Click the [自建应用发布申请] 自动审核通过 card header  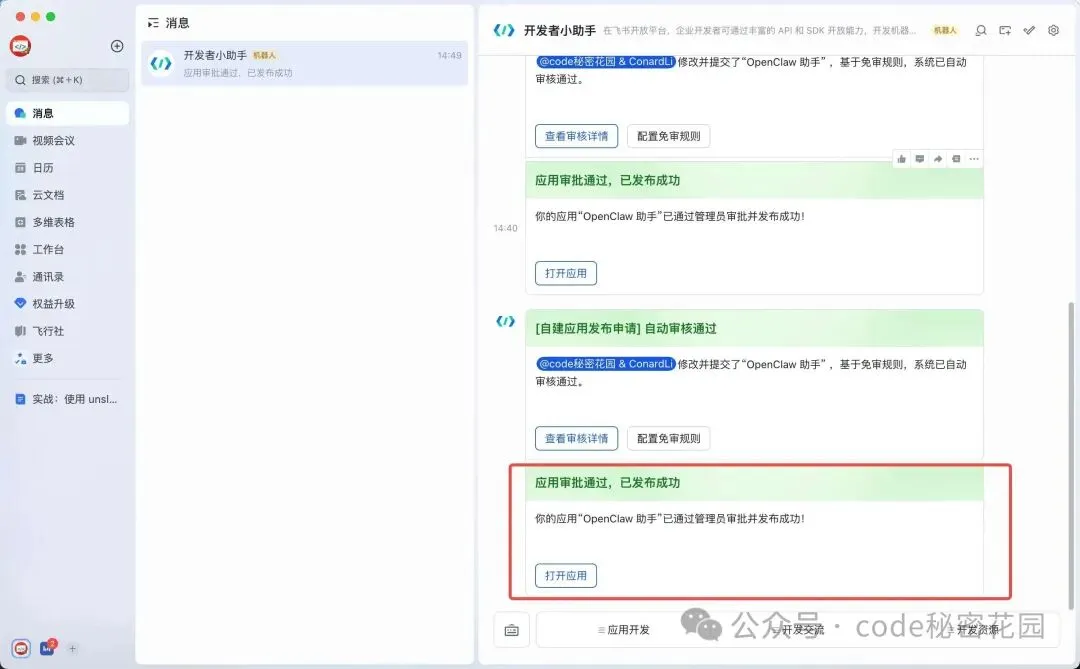[x=754, y=329]
